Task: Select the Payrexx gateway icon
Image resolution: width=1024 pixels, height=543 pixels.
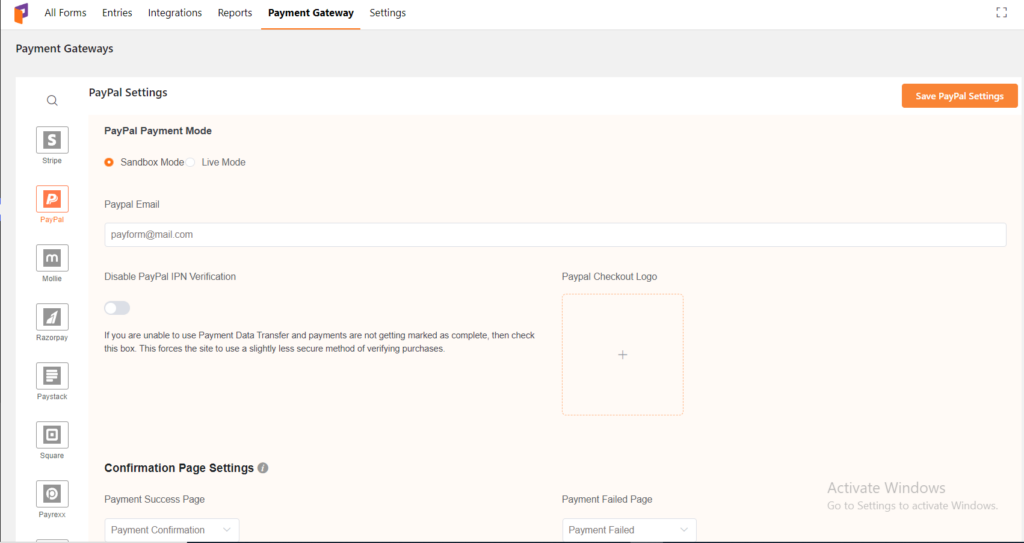Action: [52, 494]
